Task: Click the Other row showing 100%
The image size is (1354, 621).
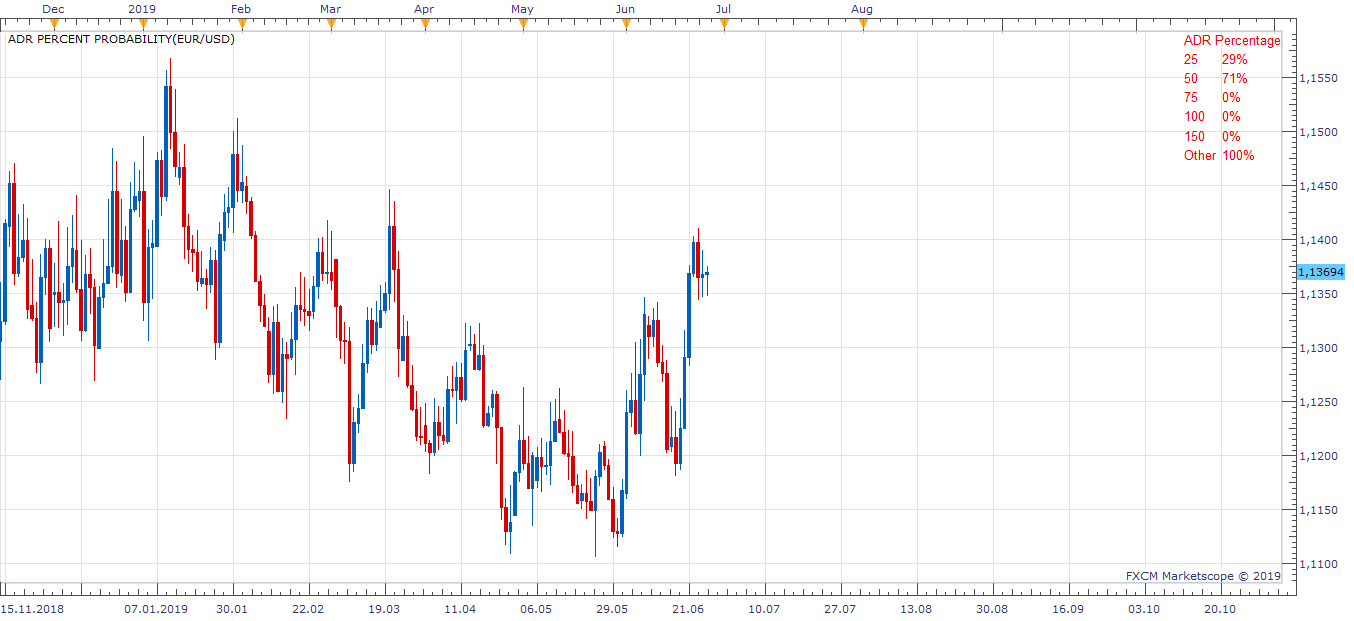Action: (1219, 155)
